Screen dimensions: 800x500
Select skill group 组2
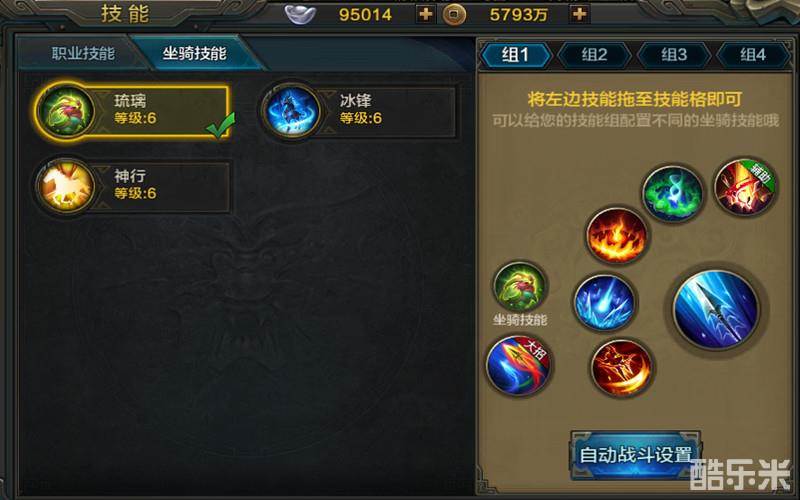595,54
